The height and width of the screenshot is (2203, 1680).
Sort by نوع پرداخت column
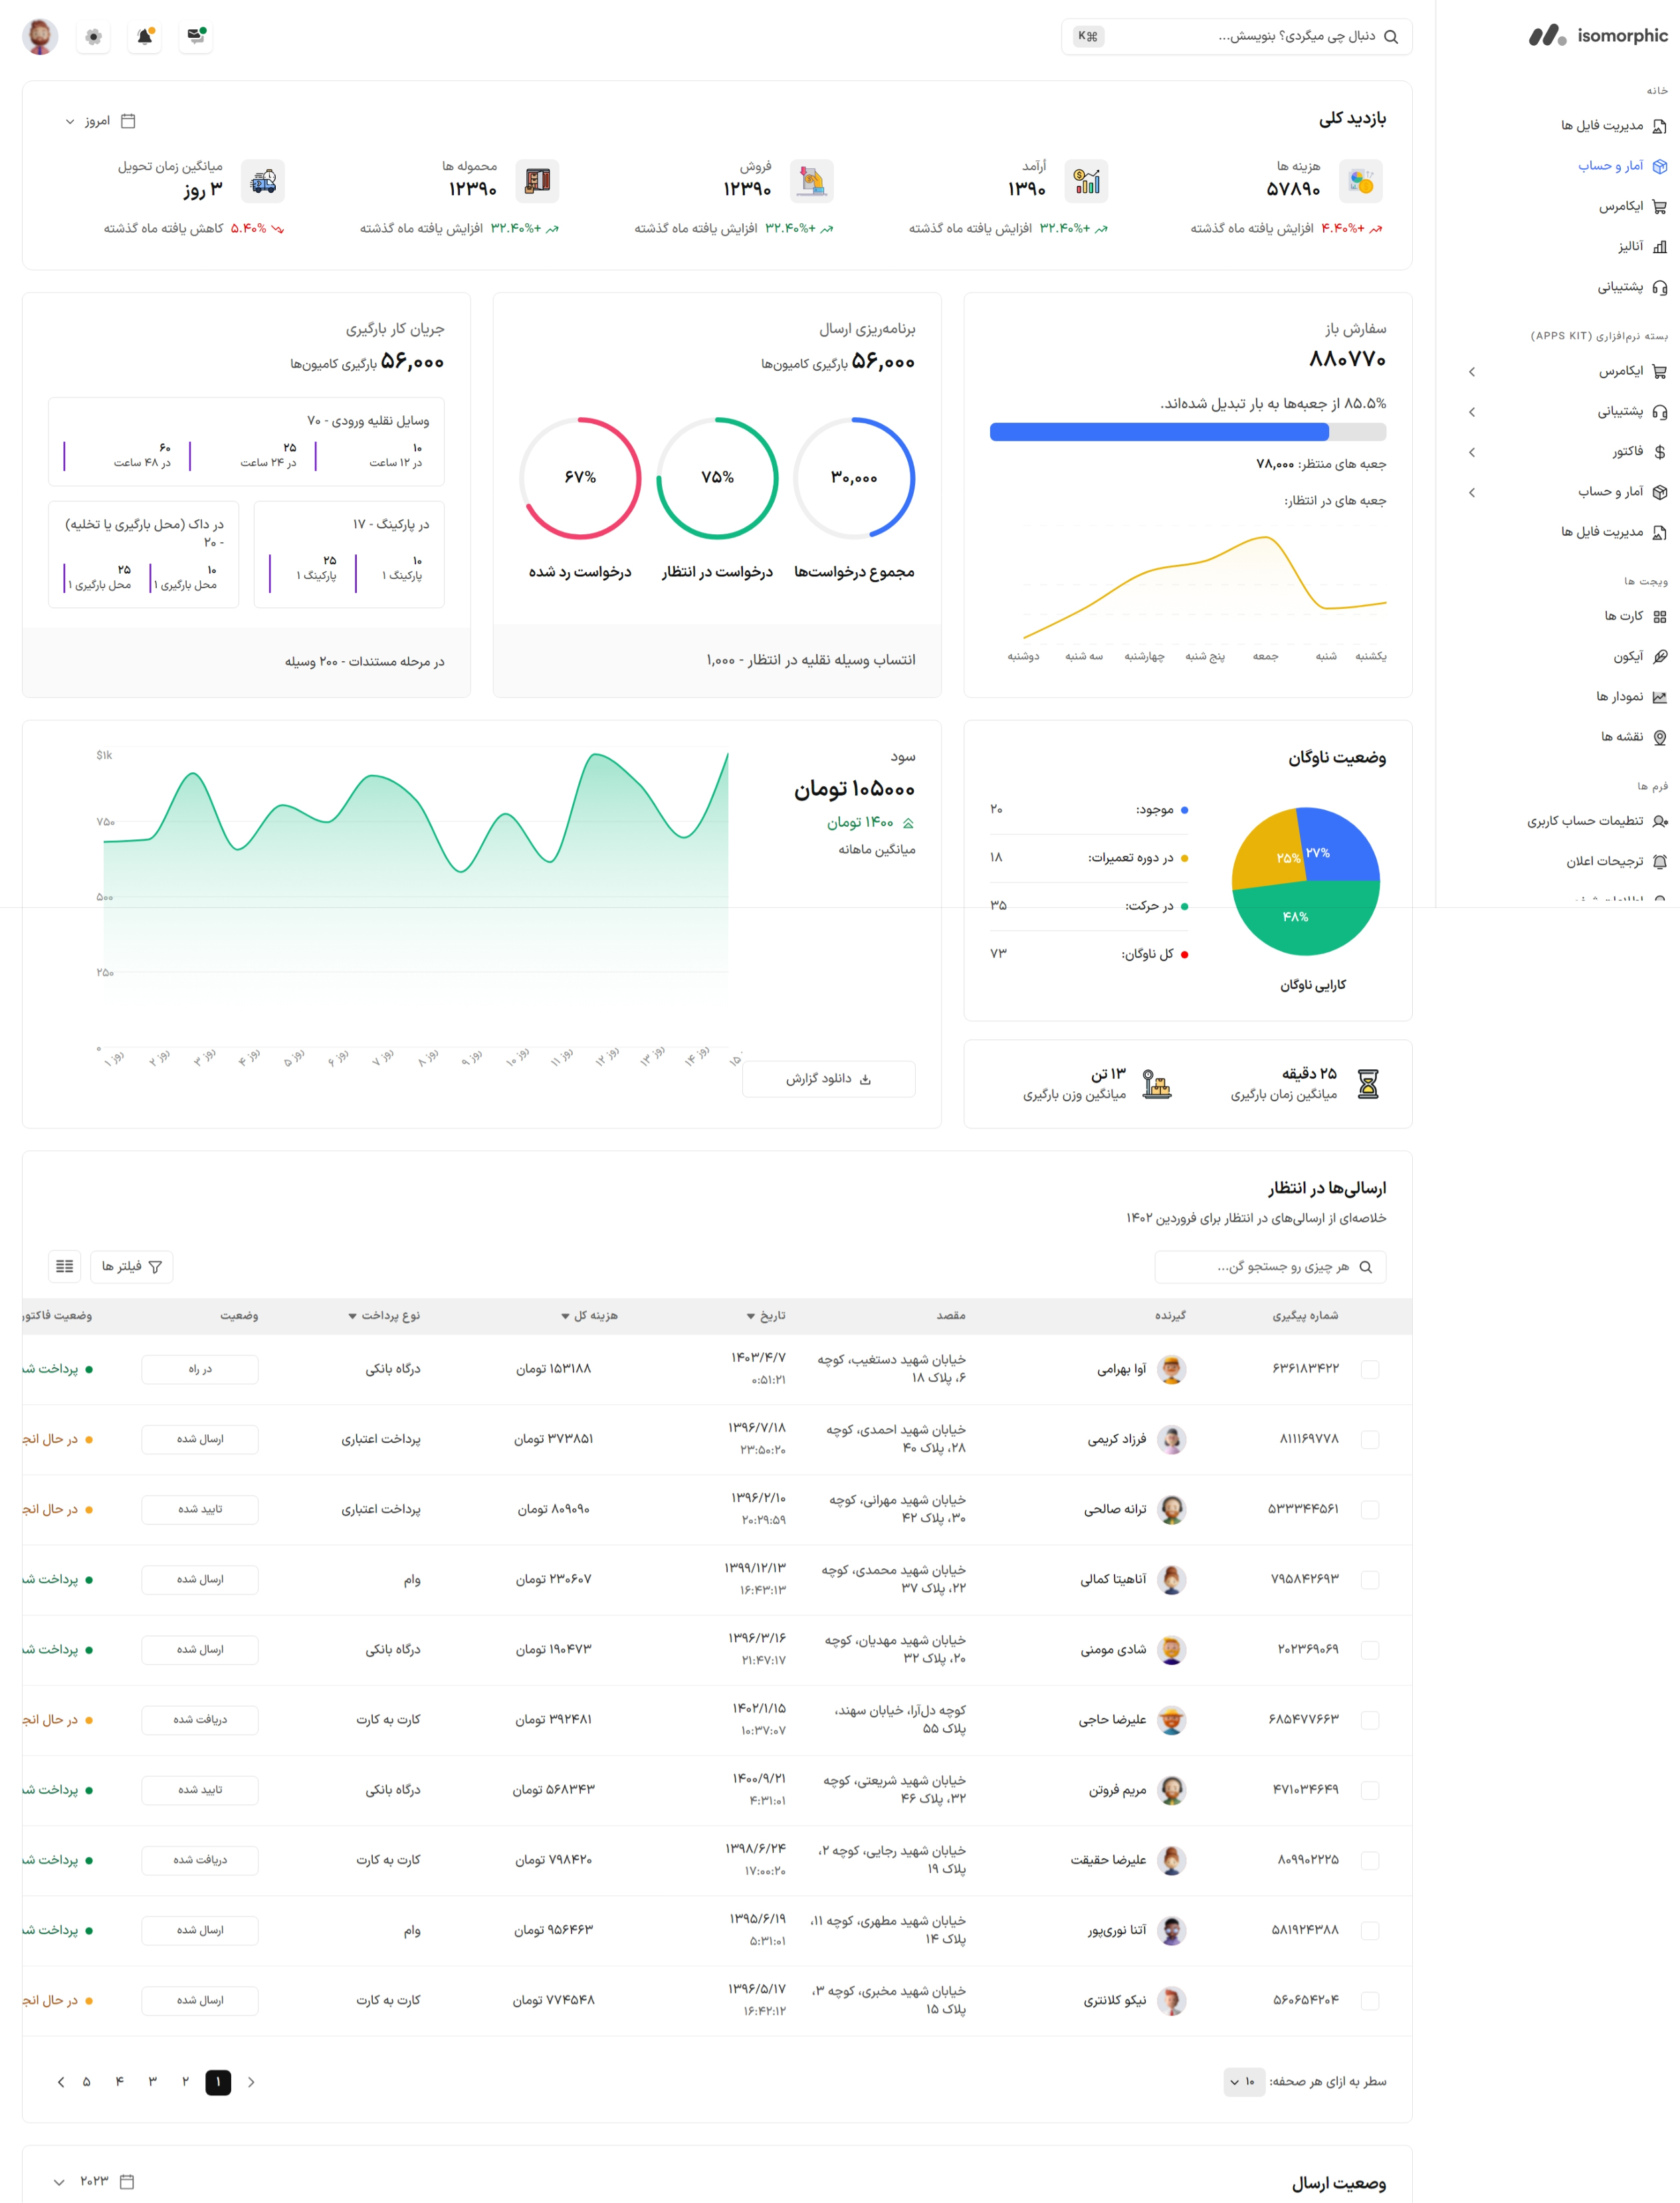click(x=384, y=1316)
